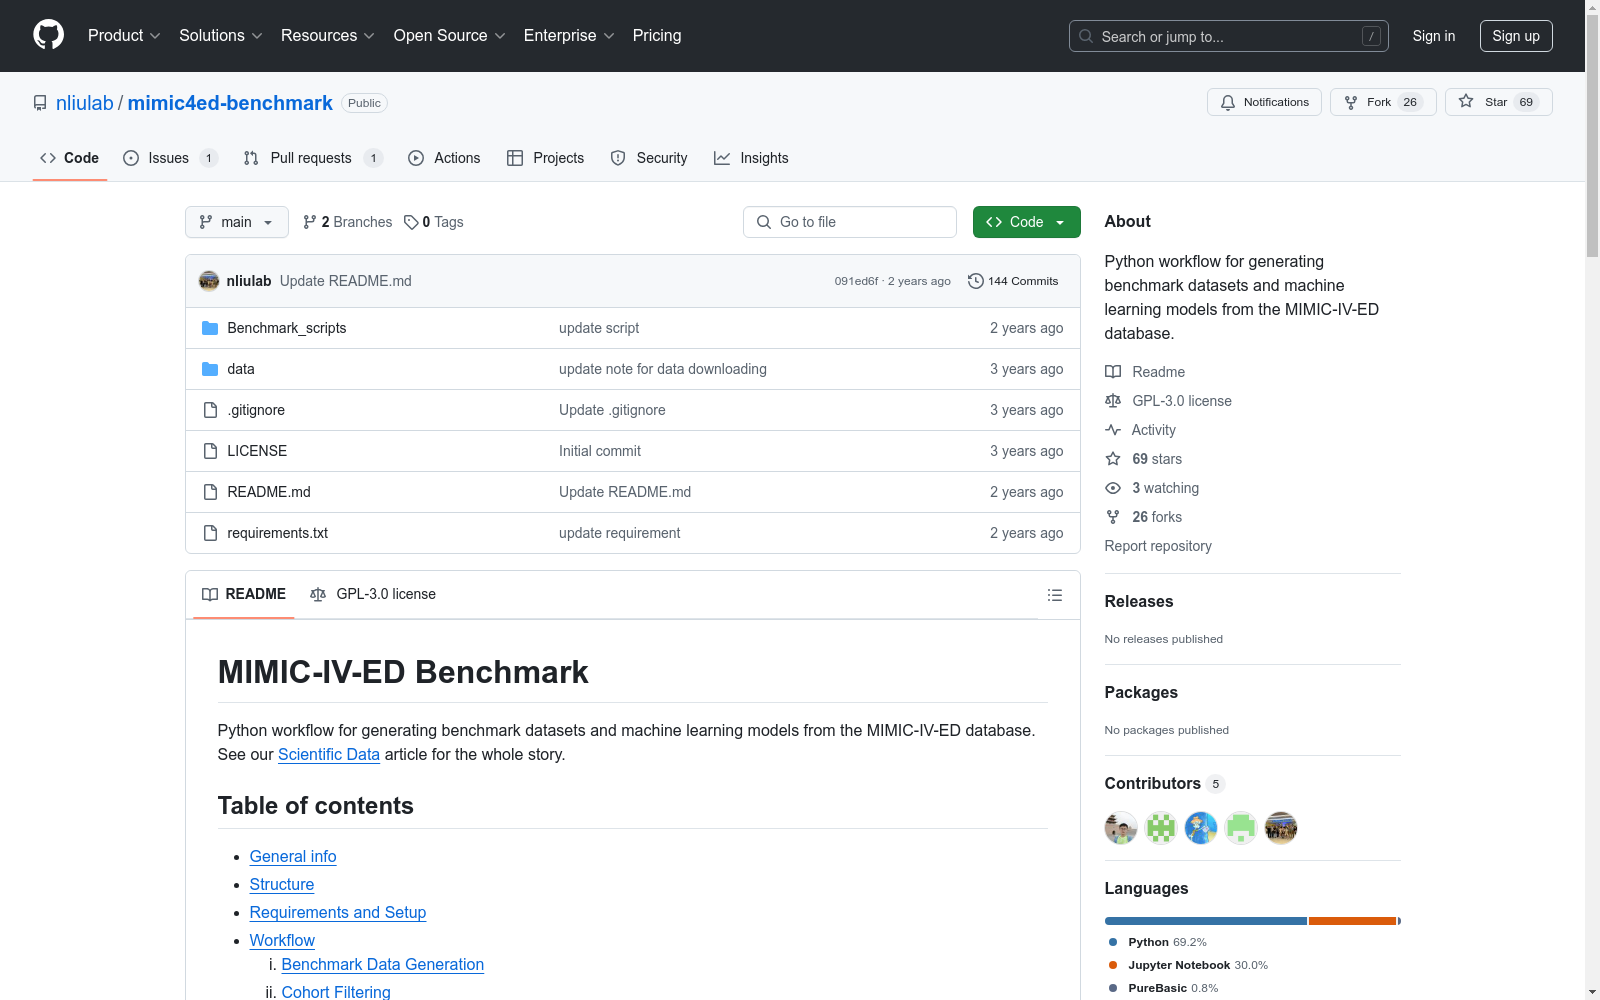
Task: Open the Contributors section heading
Action: click(x=1153, y=783)
